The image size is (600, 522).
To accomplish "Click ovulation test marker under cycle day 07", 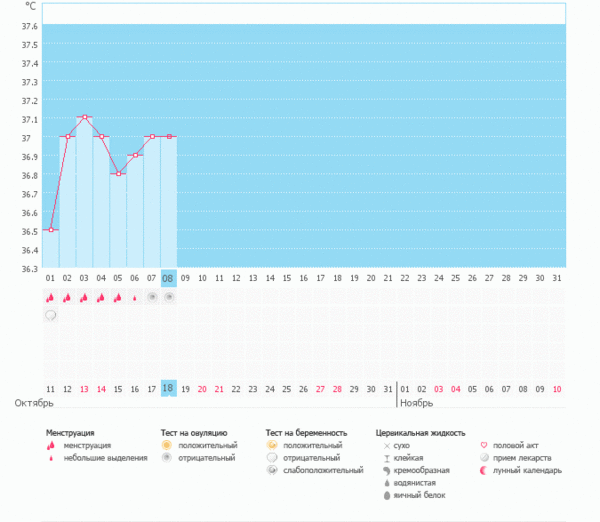I will coord(152,297).
